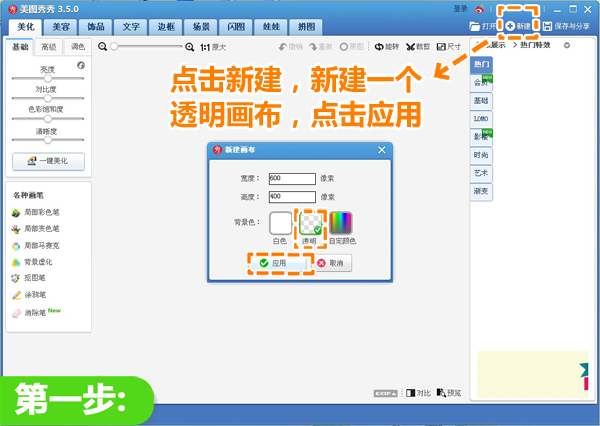Select 涂鸦笔 doodle pen
The width and height of the screenshot is (600, 426).
point(29,295)
